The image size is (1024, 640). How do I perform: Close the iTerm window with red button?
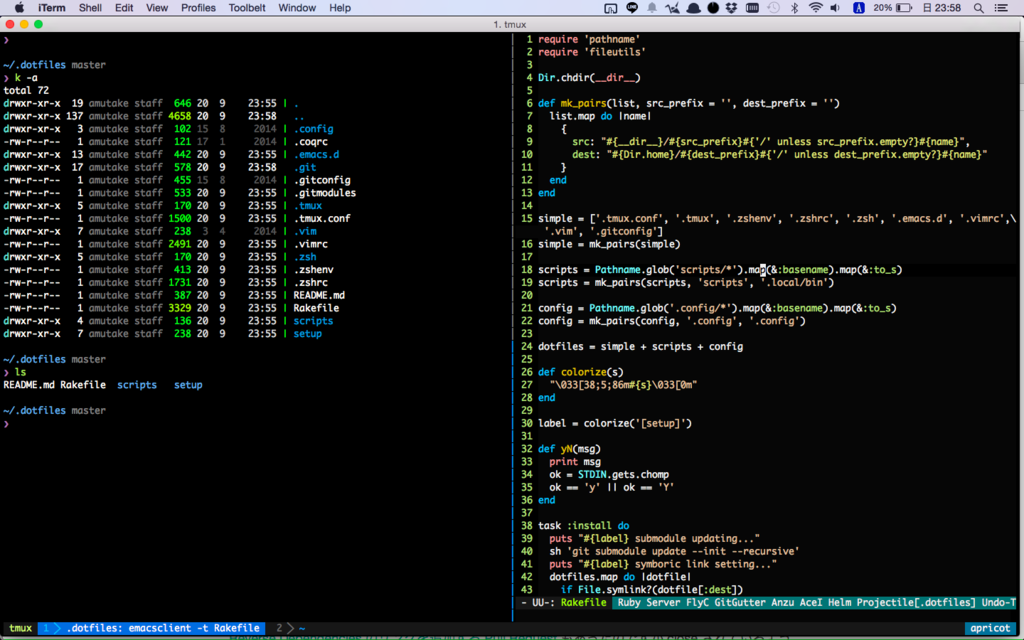[x=10, y=24]
